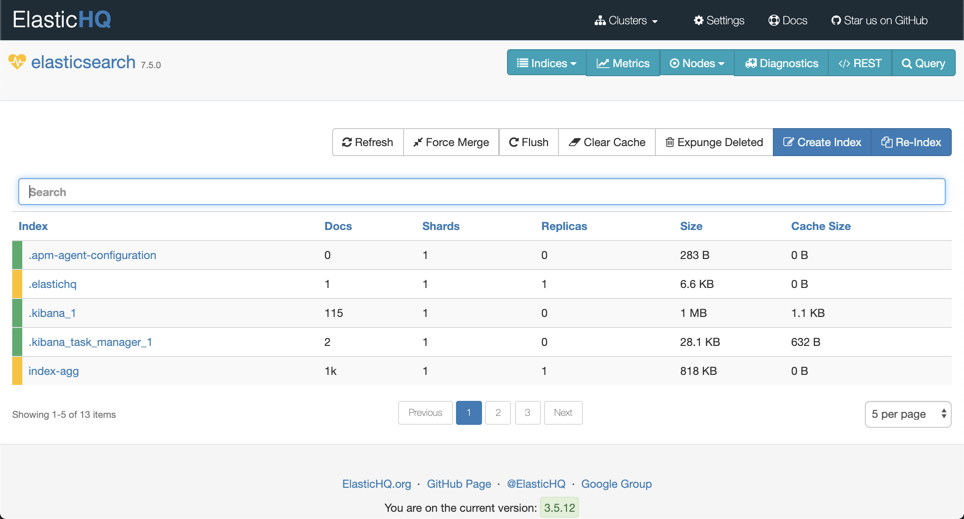The width and height of the screenshot is (964, 519).
Task: Expand the Nodes dropdown
Action: 697,63
